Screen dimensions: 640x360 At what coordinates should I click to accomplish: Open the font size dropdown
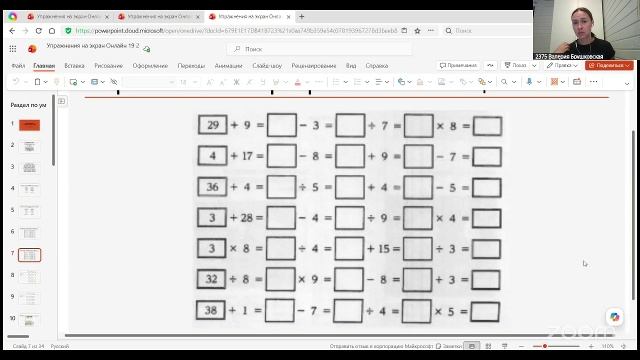(x=195, y=82)
